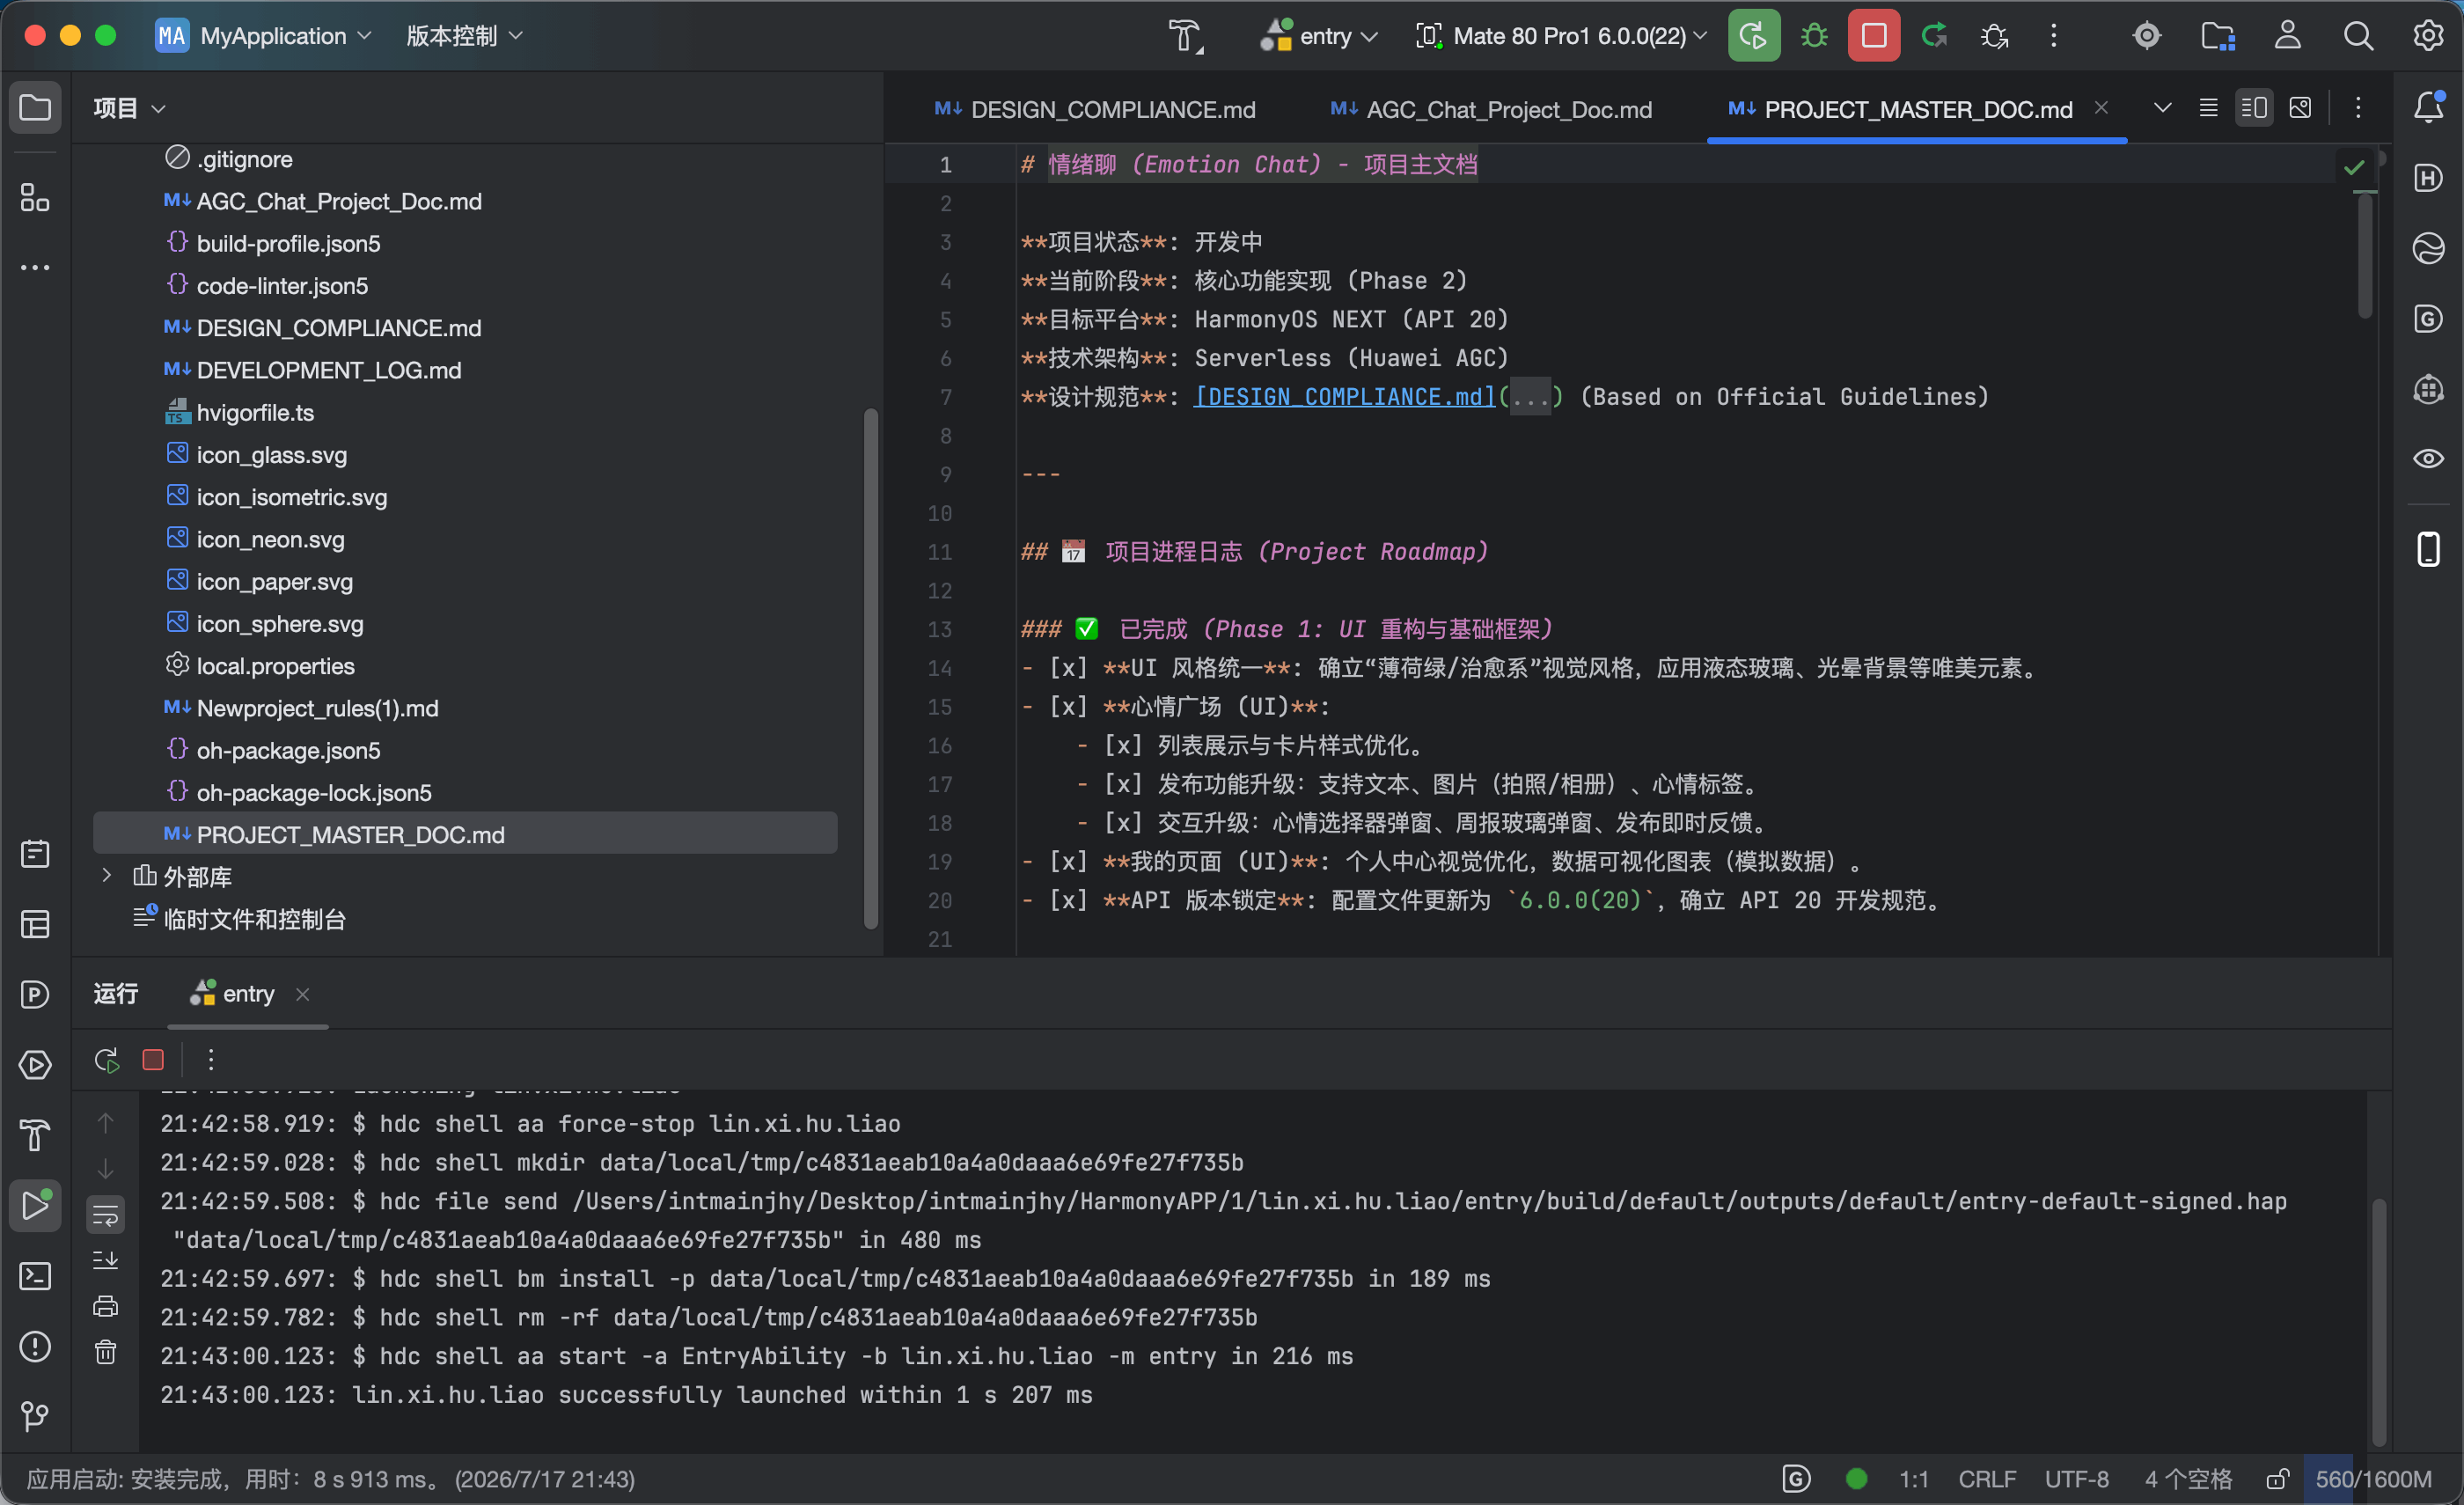Open the 版本控制 dropdown menu

[x=465, y=36]
